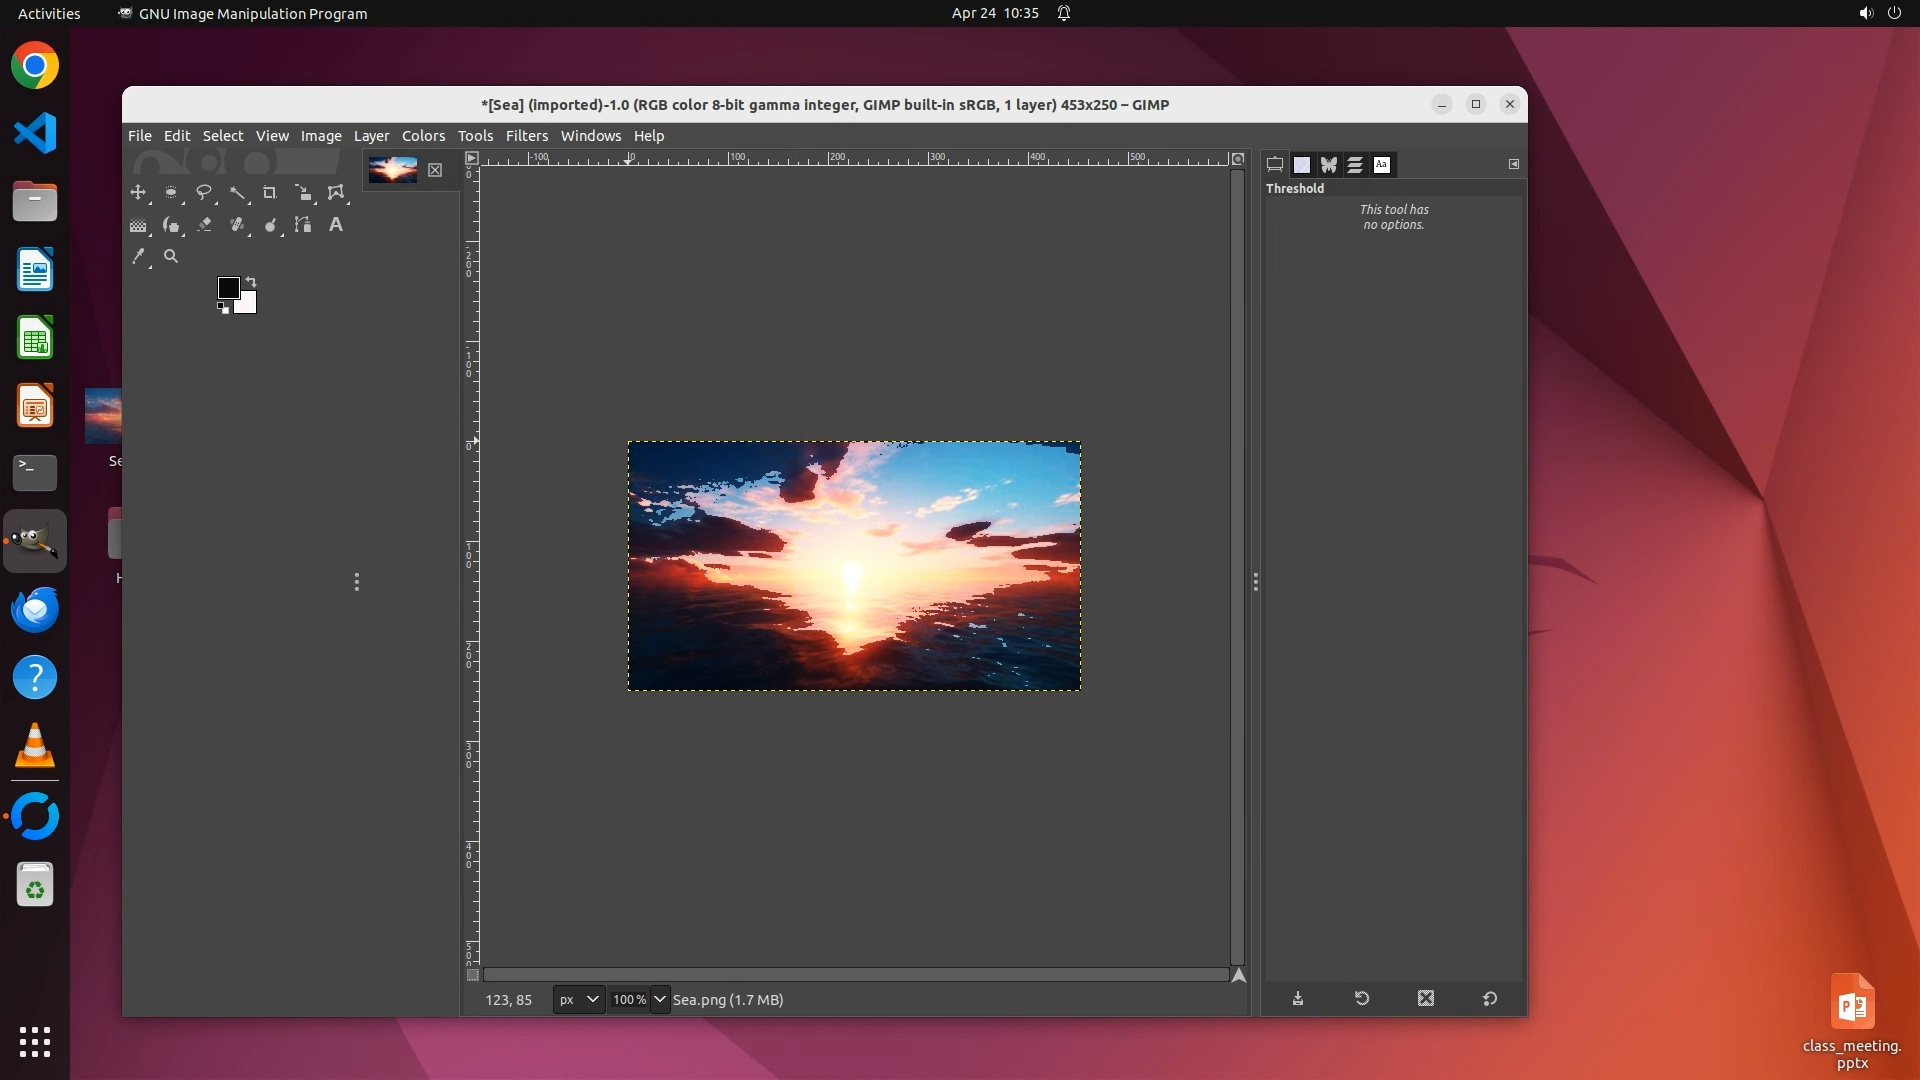The width and height of the screenshot is (1920, 1080).
Task: Pick the Zoom magnifier tool
Action: pos(171,257)
